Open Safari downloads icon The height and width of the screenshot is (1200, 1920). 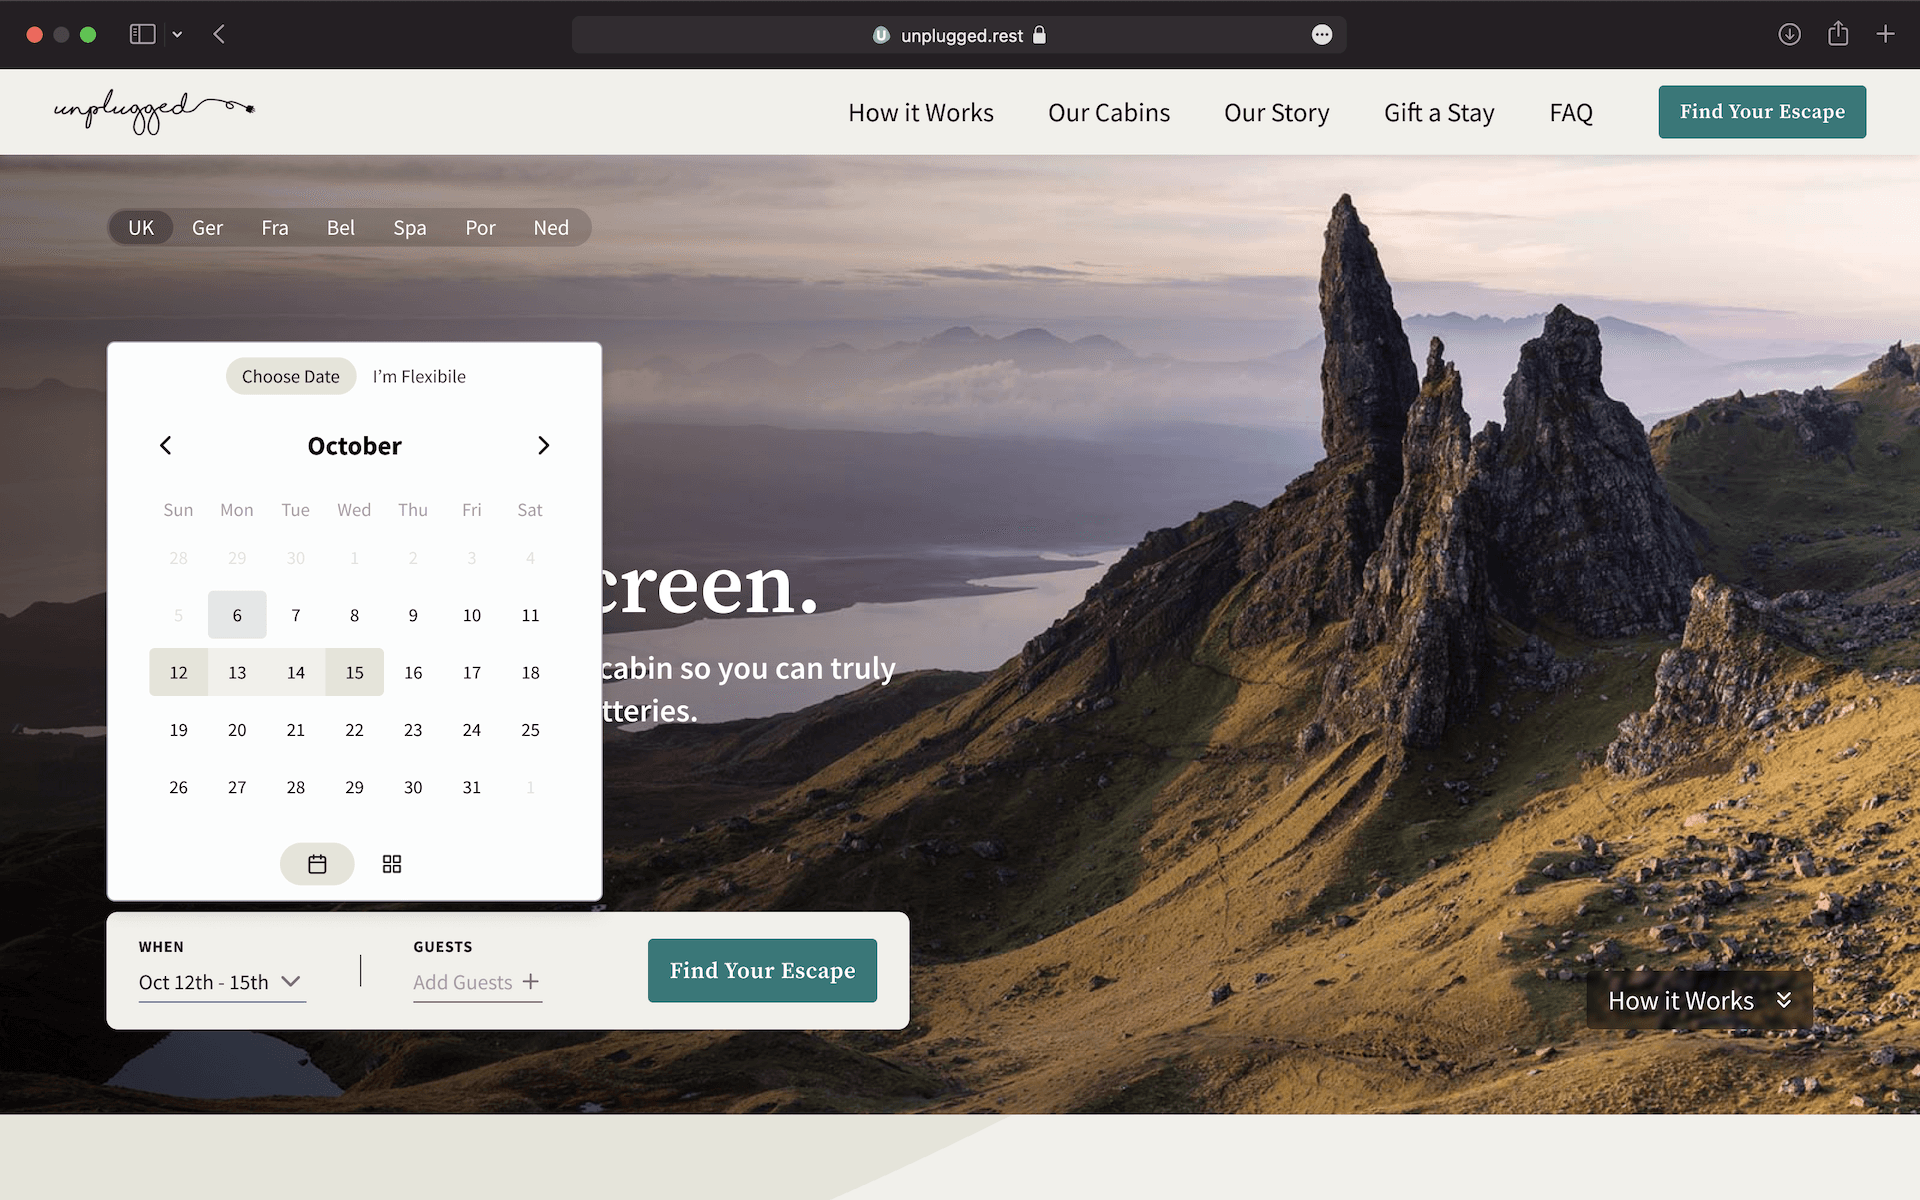click(x=1790, y=34)
